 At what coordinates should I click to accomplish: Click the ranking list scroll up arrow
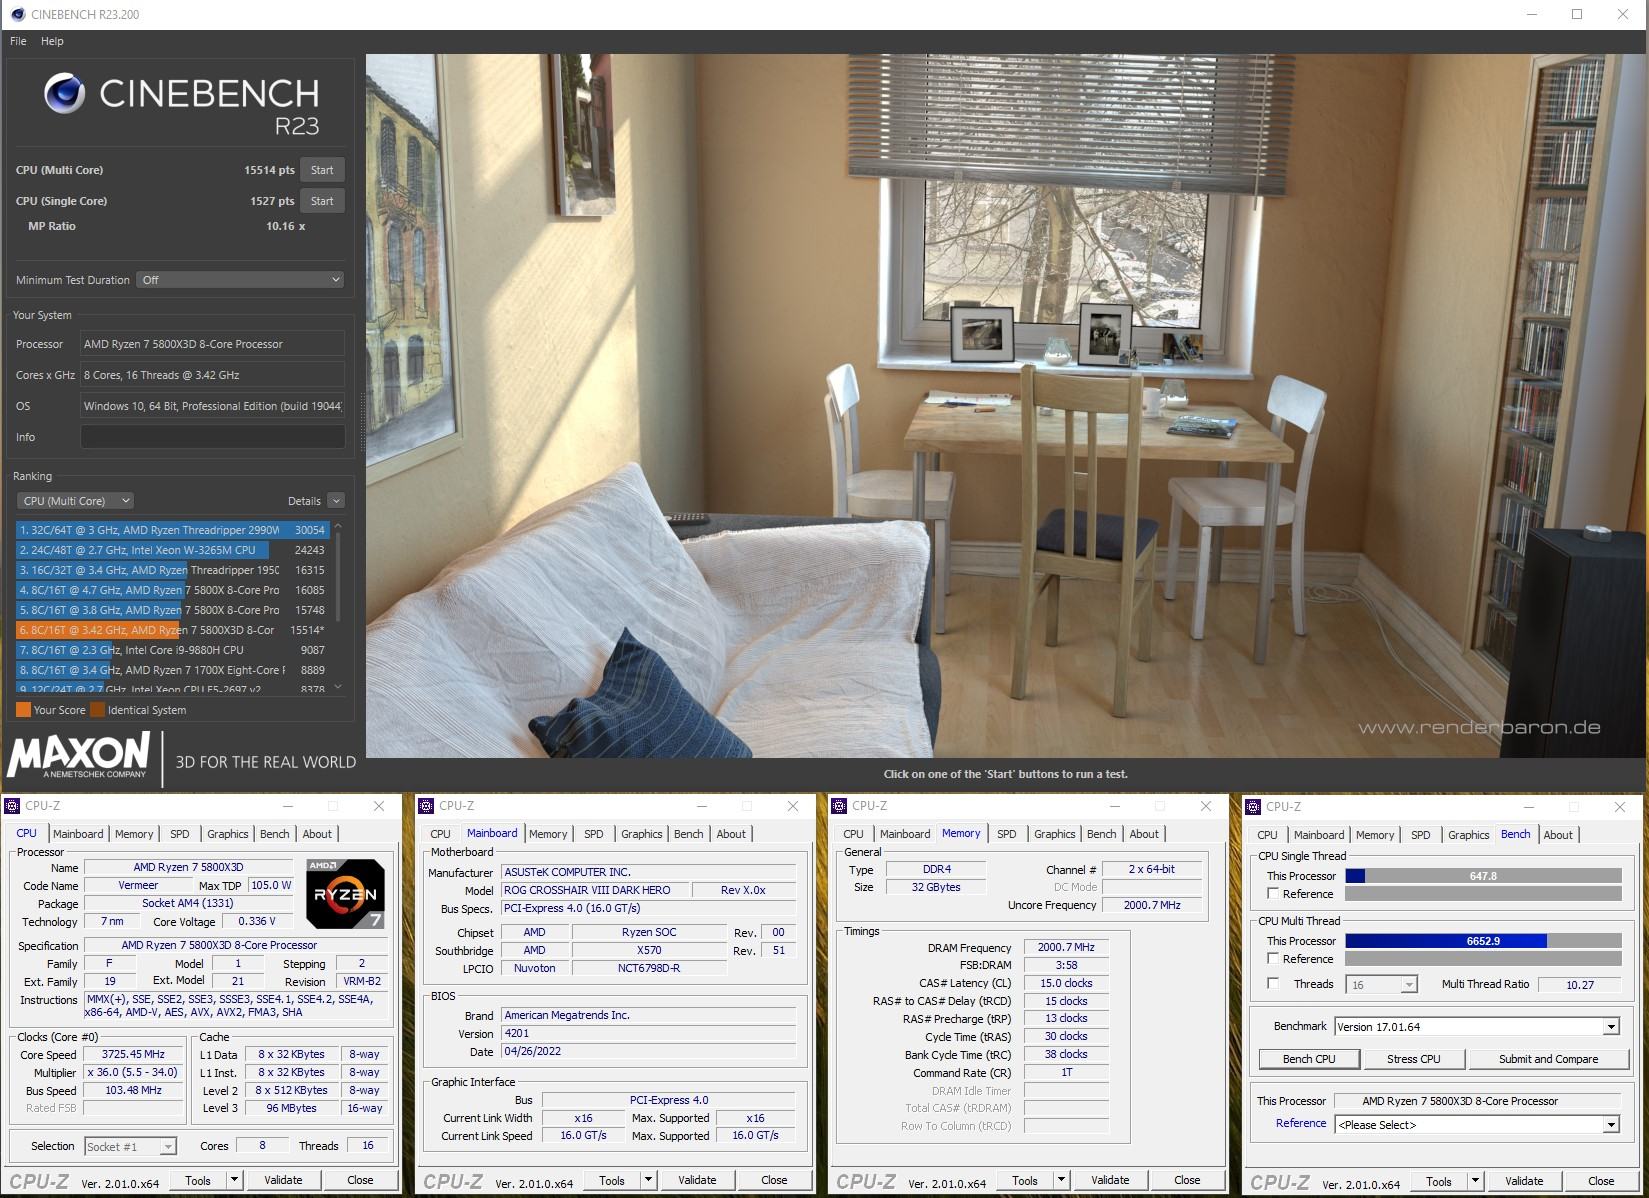[x=338, y=526]
